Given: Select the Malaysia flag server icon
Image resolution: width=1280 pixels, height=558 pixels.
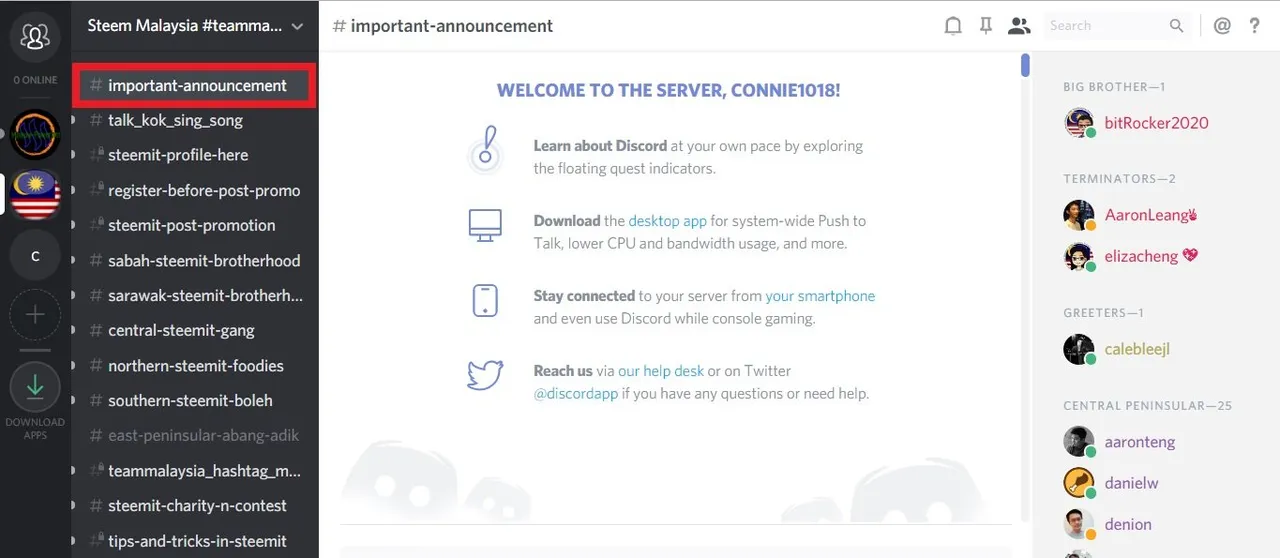Looking at the screenshot, I should coord(35,194).
